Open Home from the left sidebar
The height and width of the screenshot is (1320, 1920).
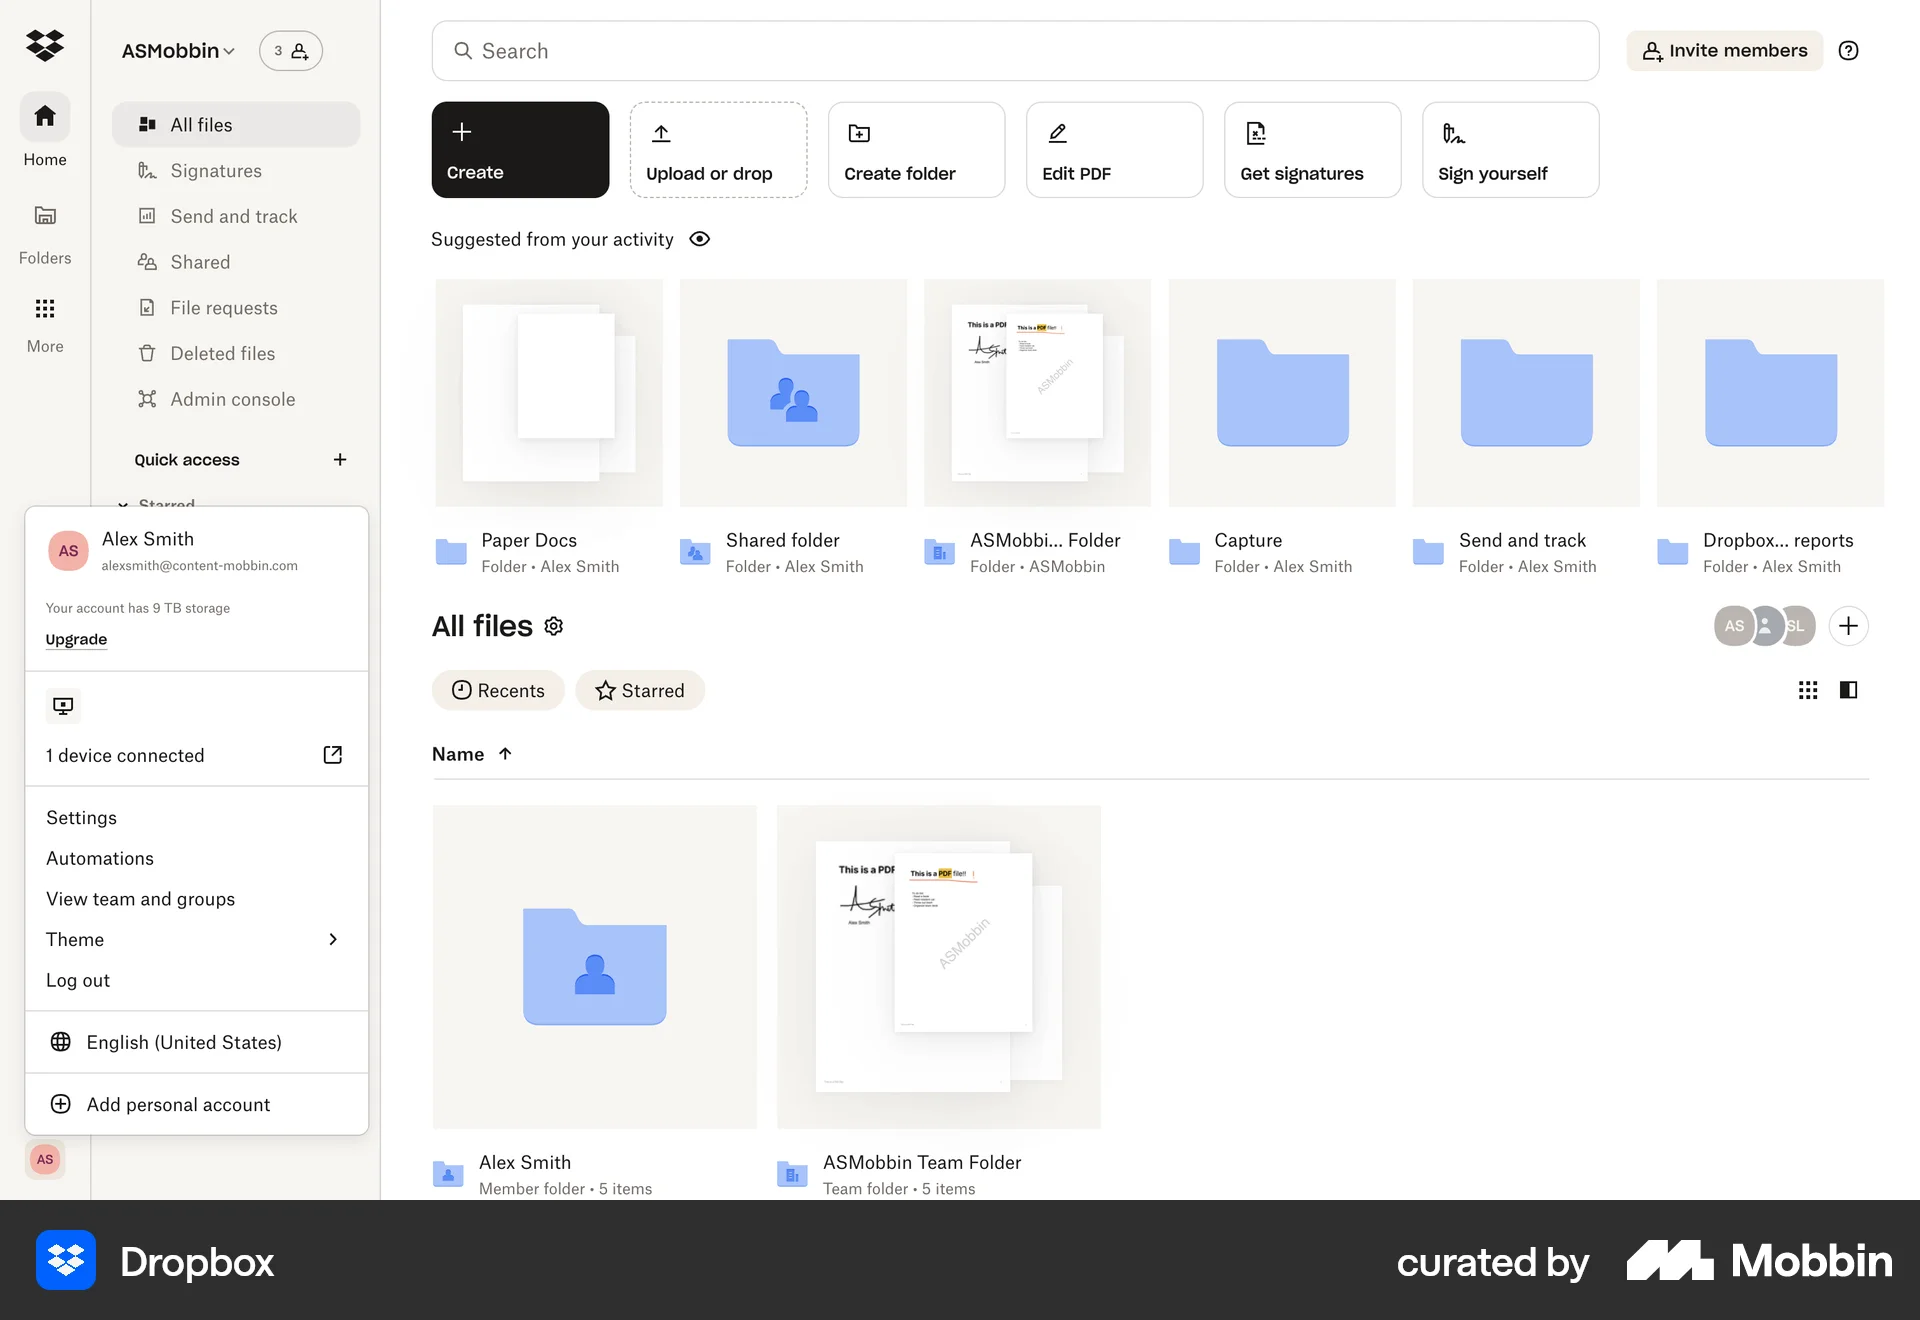coord(44,130)
